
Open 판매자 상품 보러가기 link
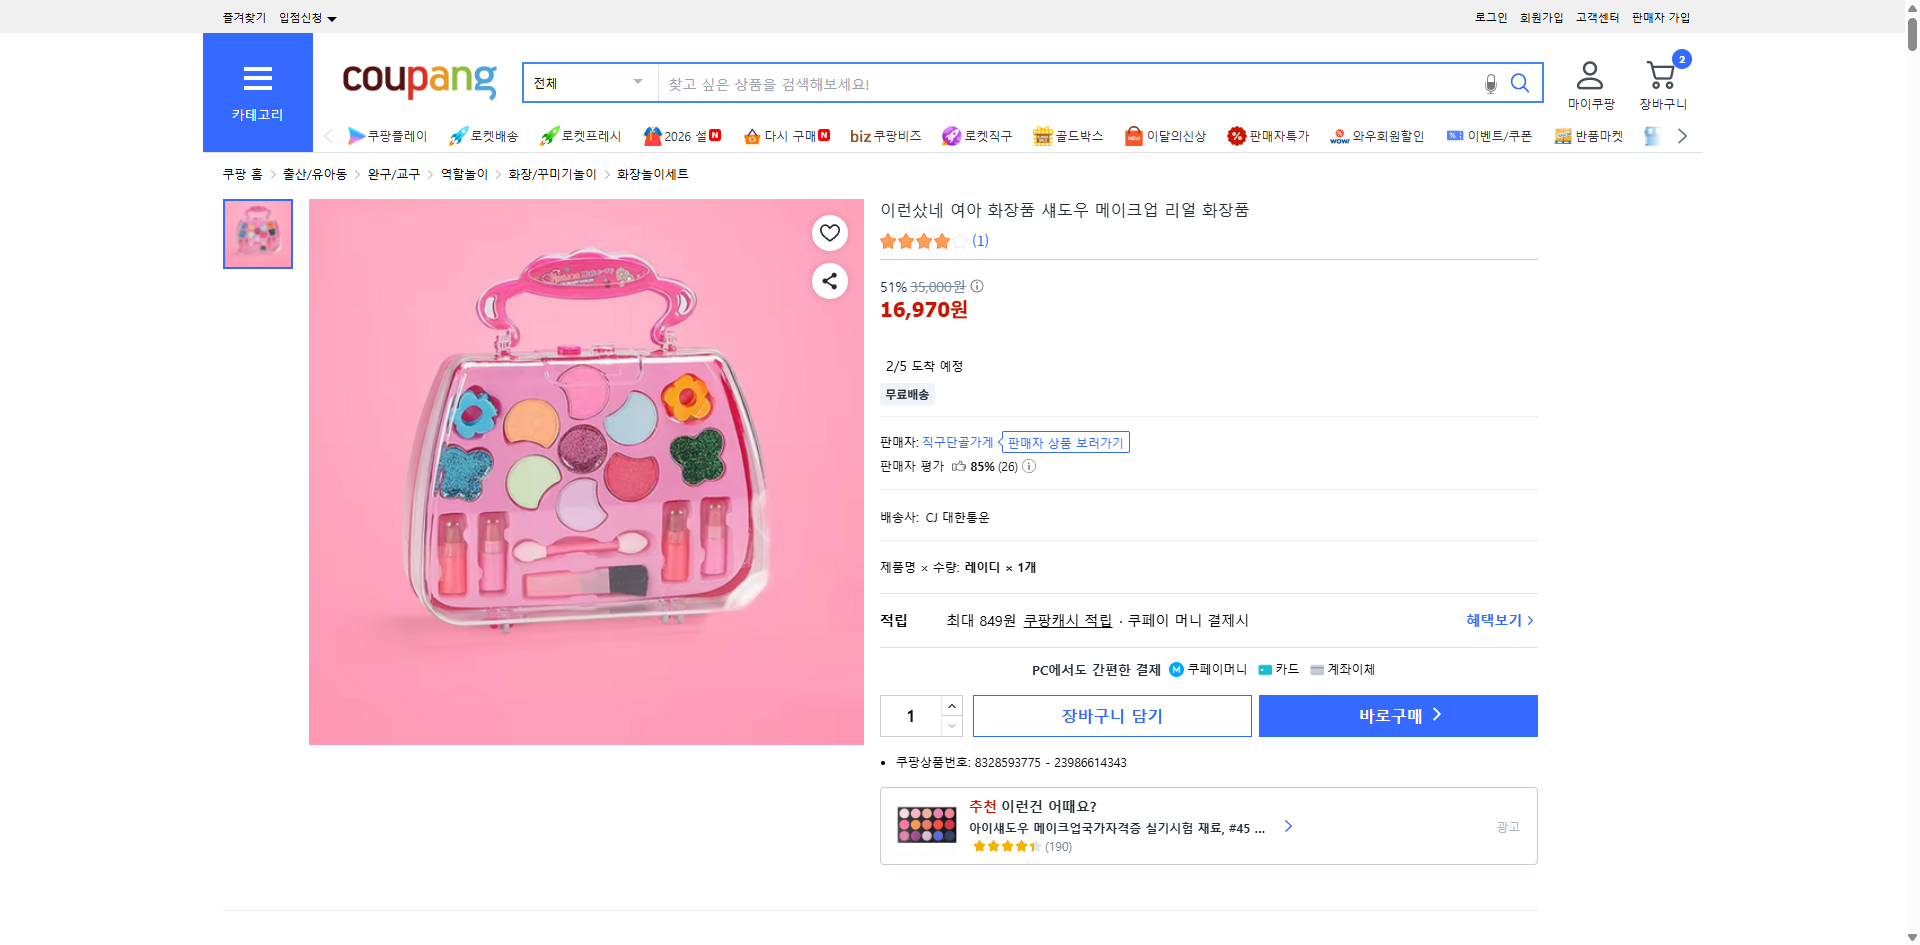click(x=1065, y=441)
